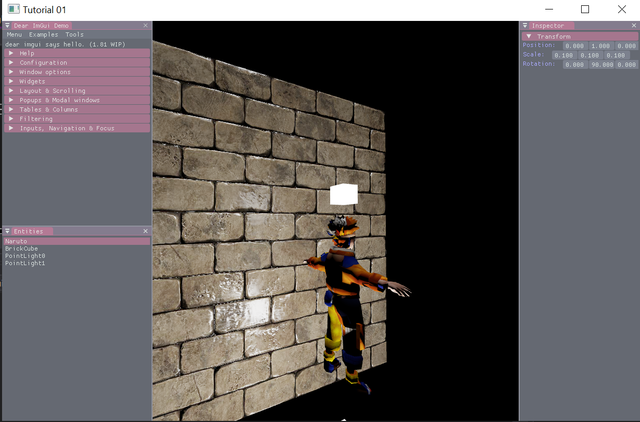Expand Inputs, Navigation & Focus section
The image size is (640, 422).
(x=77, y=128)
